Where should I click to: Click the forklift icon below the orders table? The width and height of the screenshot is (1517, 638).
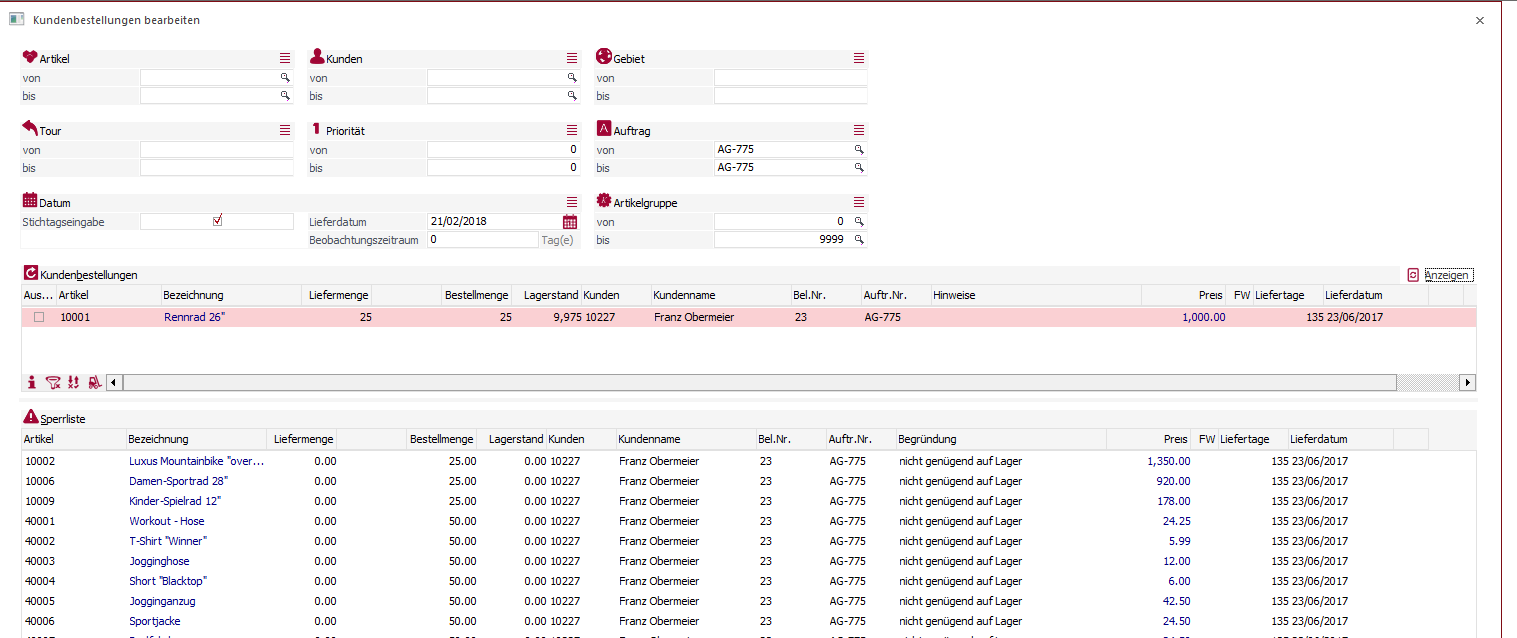[94, 382]
